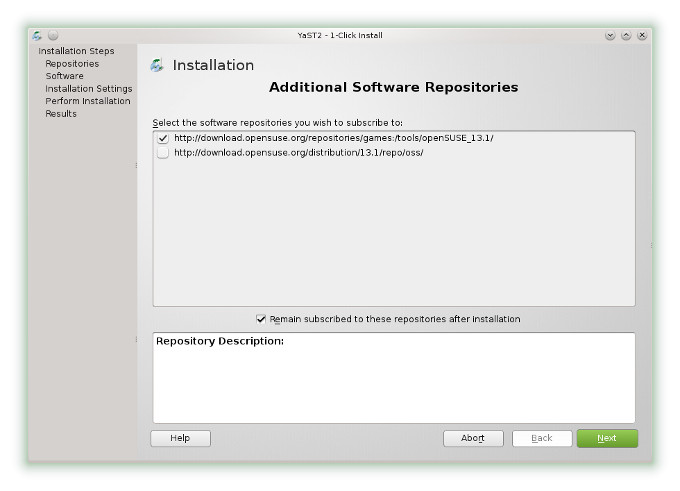Select the Results step in sidebar
This screenshot has width=680, height=491.
coord(61,114)
